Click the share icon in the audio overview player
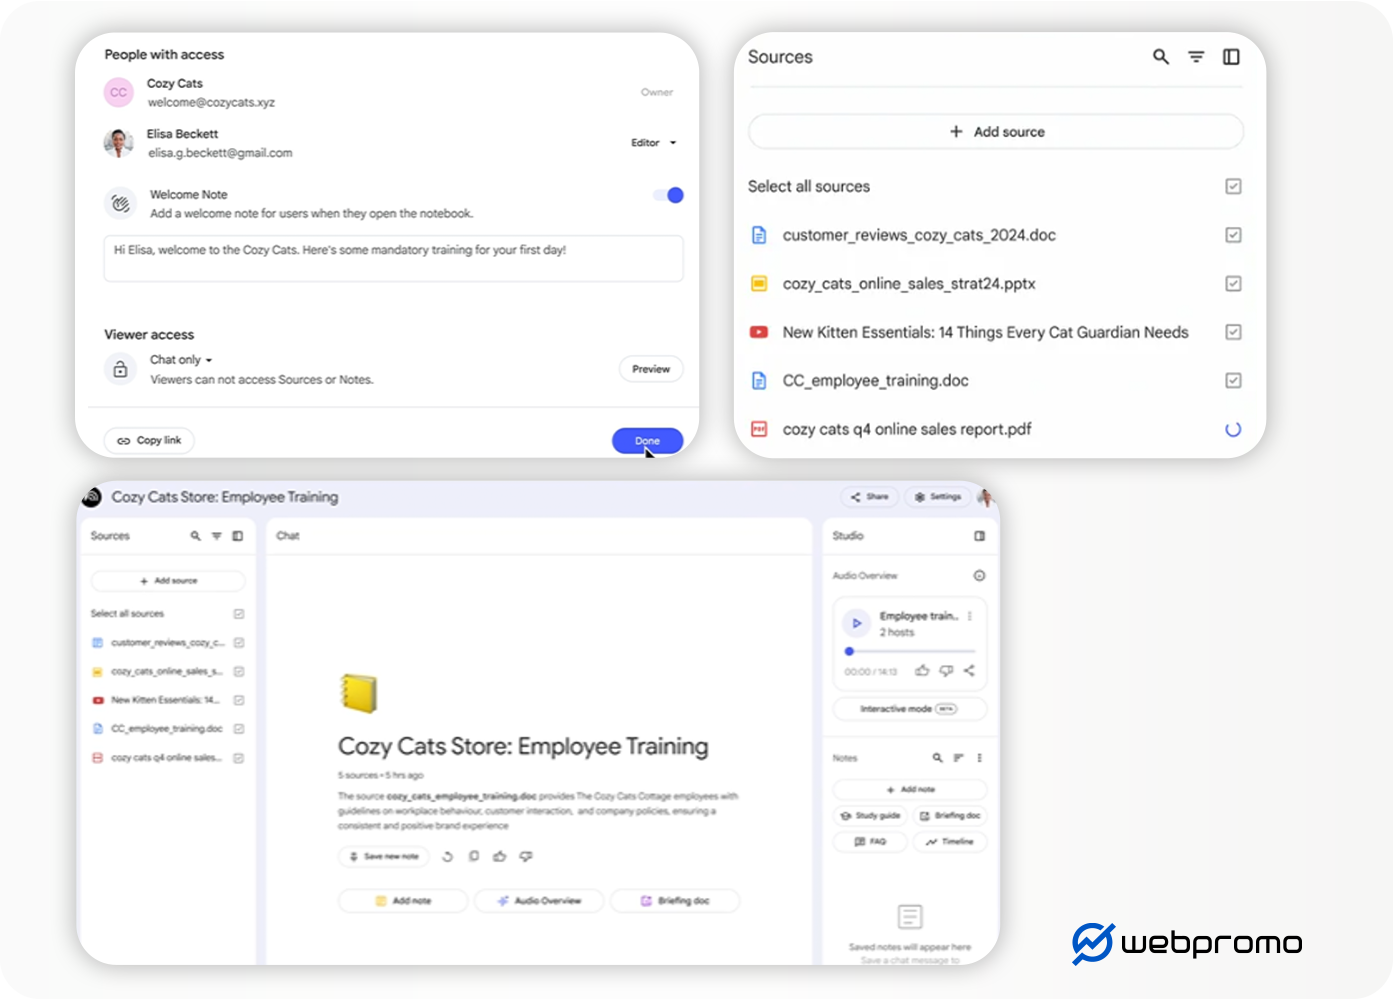Image resolution: width=1393 pixels, height=999 pixels. pos(969,671)
